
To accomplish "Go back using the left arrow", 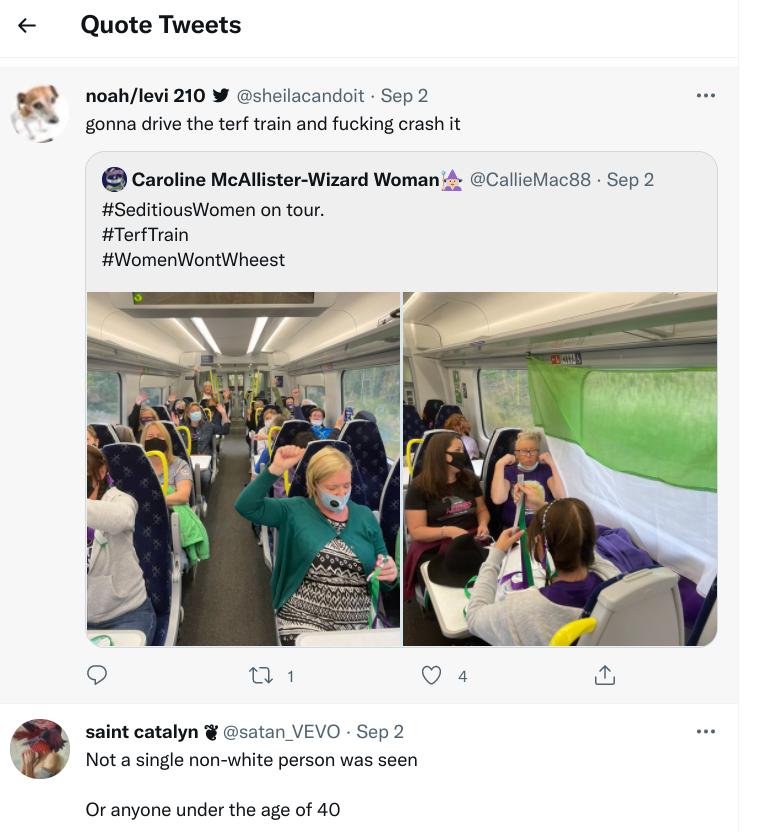I will pos(27,25).
